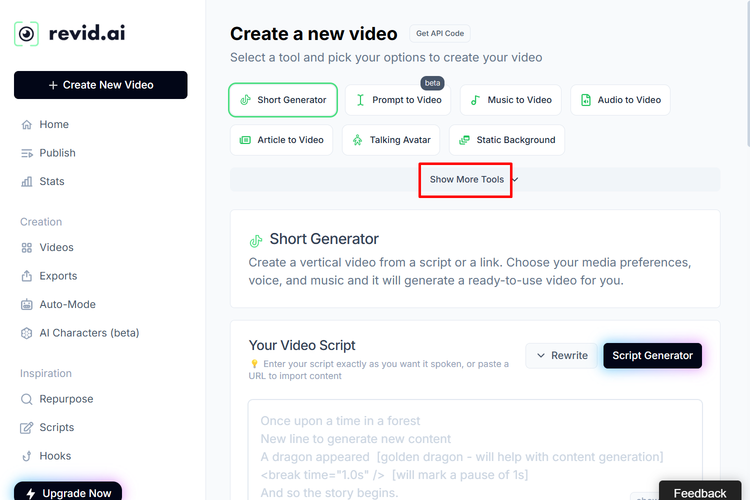Click the lightning bolt icon on Upgrade Now
This screenshot has width=750, height=500.
31,493
